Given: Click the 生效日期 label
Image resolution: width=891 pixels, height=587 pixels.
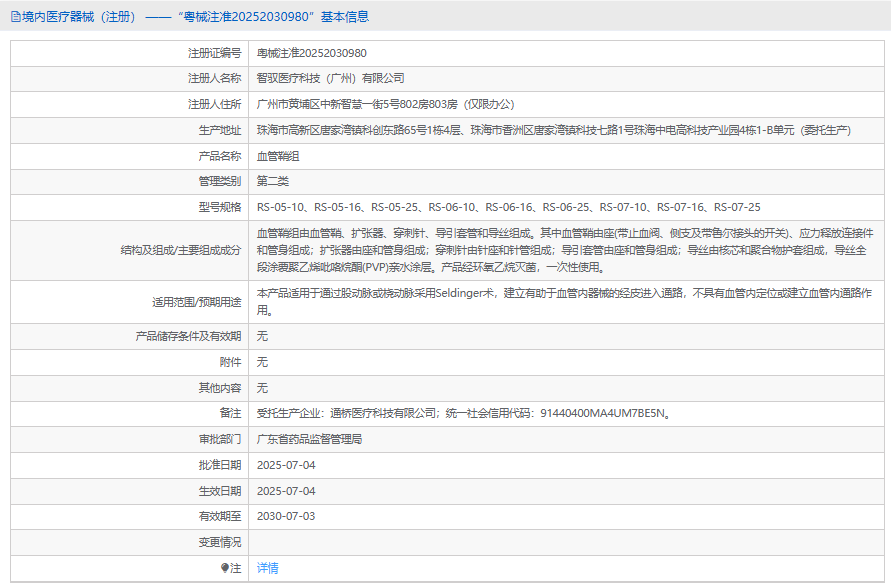Looking at the screenshot, I should pyautogui.click(x=220, y=491).
